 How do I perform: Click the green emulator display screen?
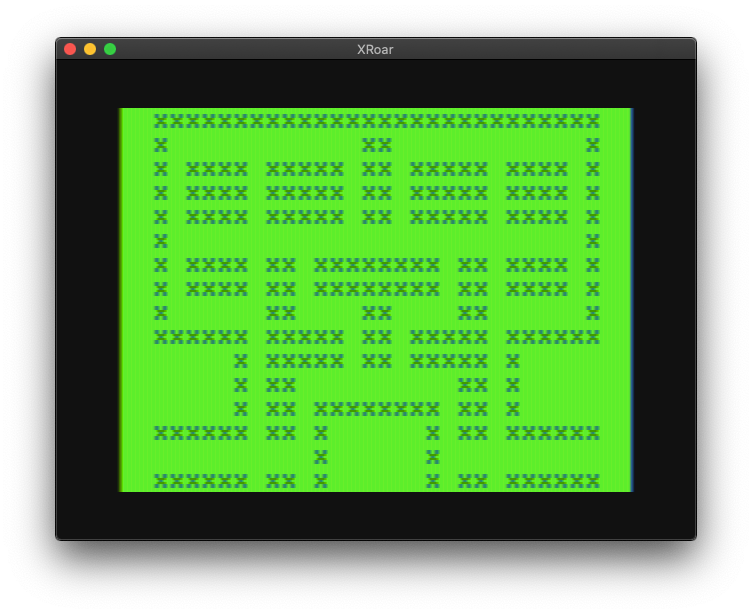click(376, 300)
